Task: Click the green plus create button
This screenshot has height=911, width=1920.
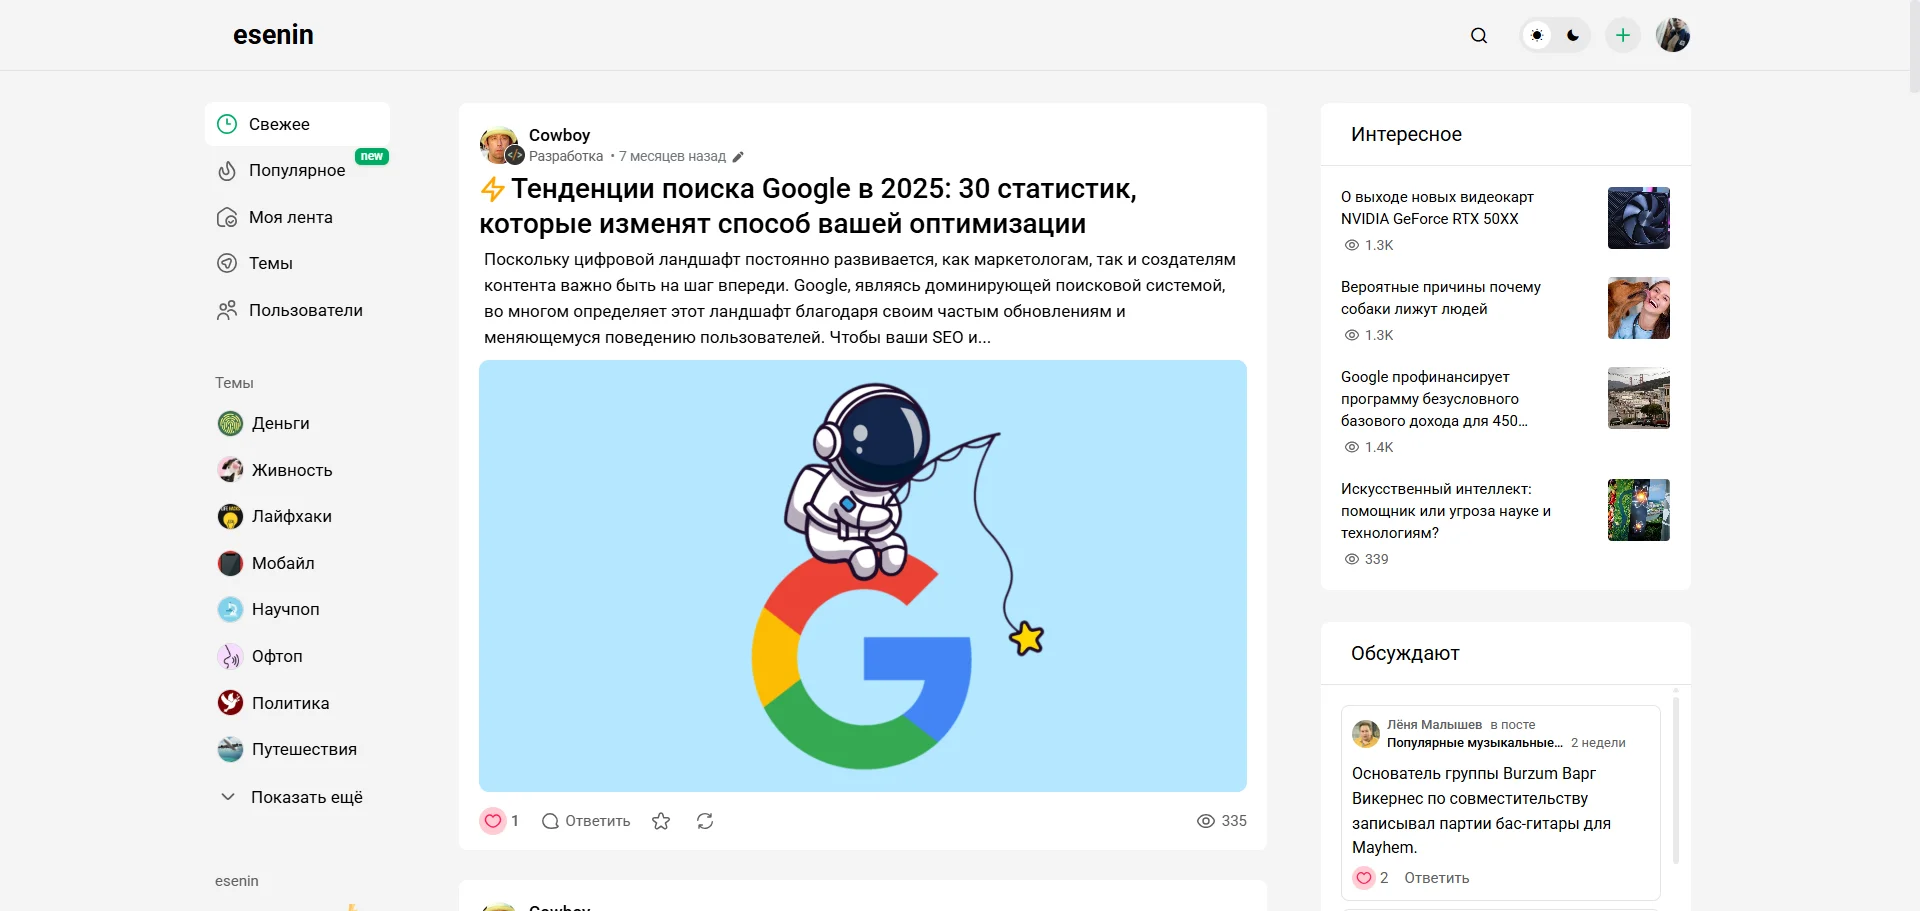Action: point(1623,36)
